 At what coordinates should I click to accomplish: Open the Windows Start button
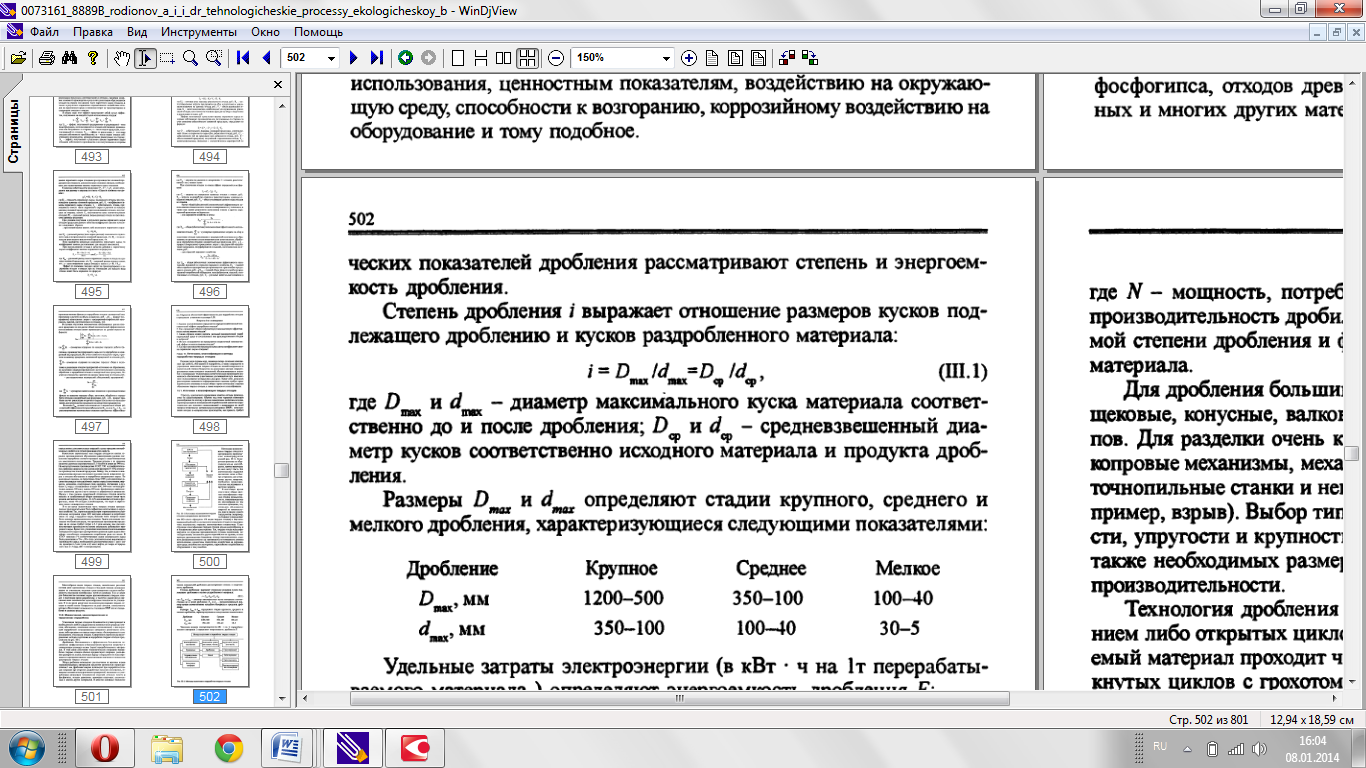[x=26, y=747]
